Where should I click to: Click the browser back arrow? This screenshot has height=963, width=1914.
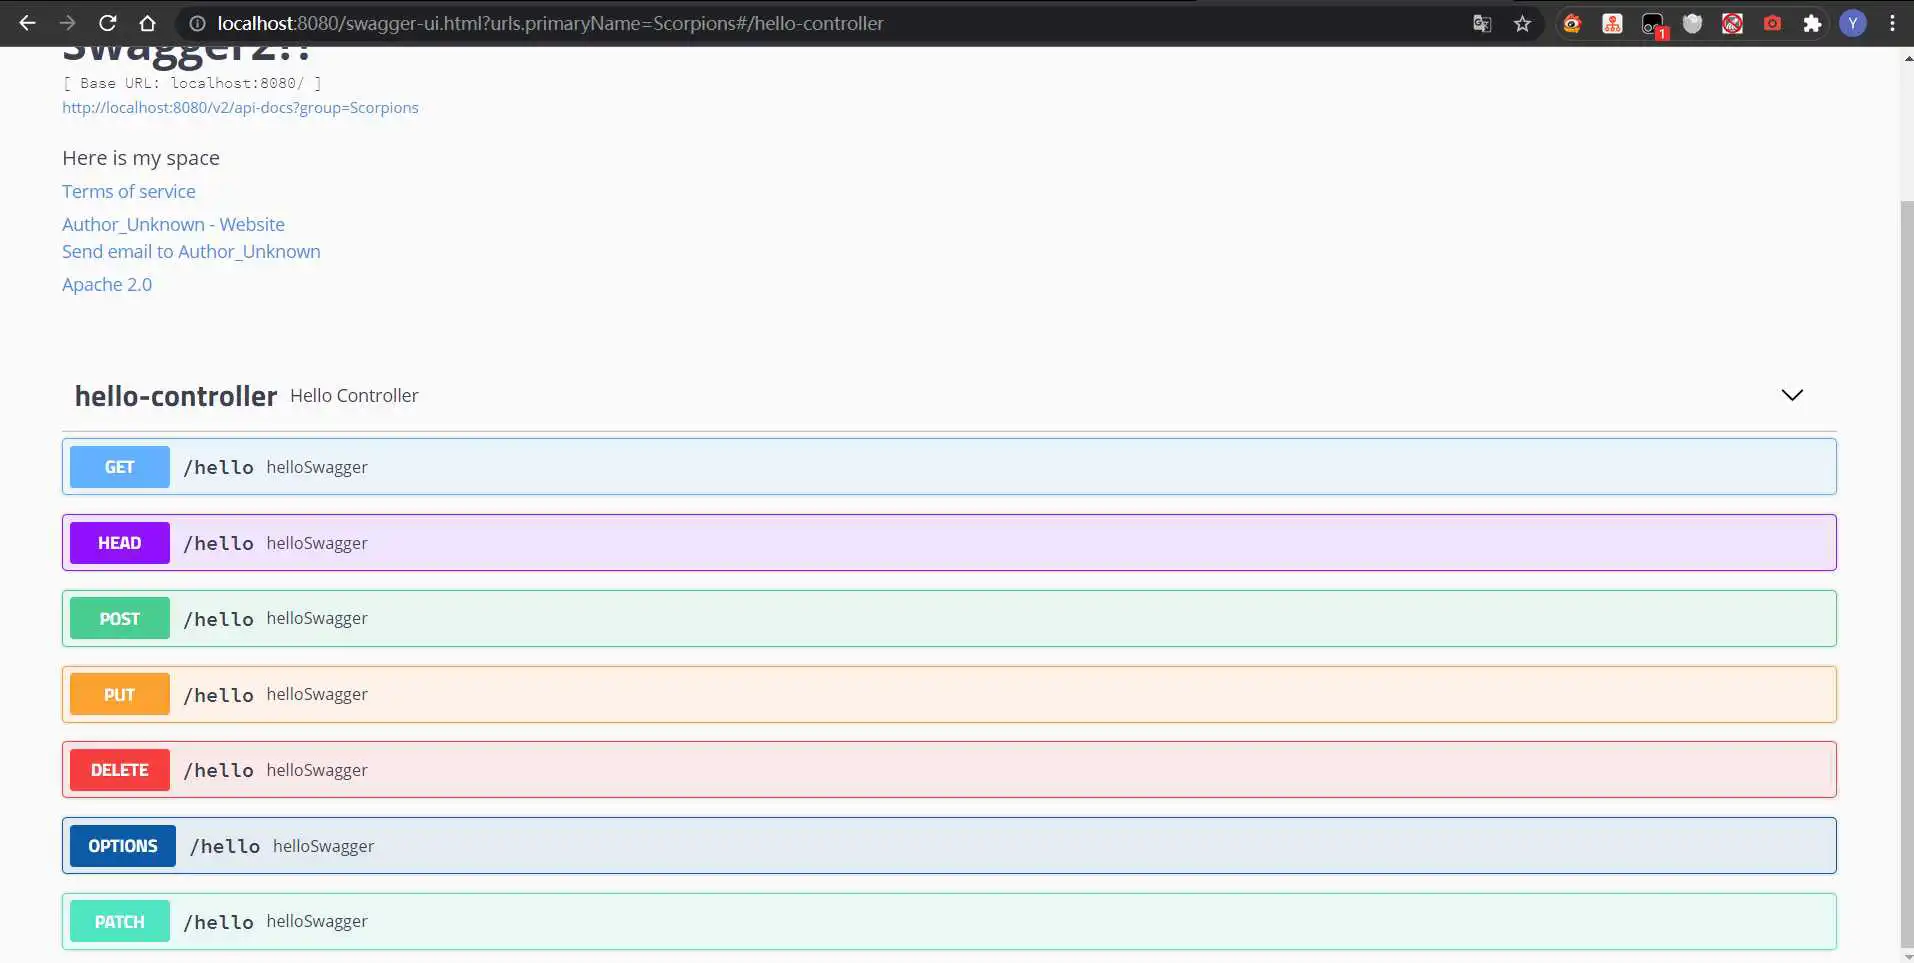[27, 23]
